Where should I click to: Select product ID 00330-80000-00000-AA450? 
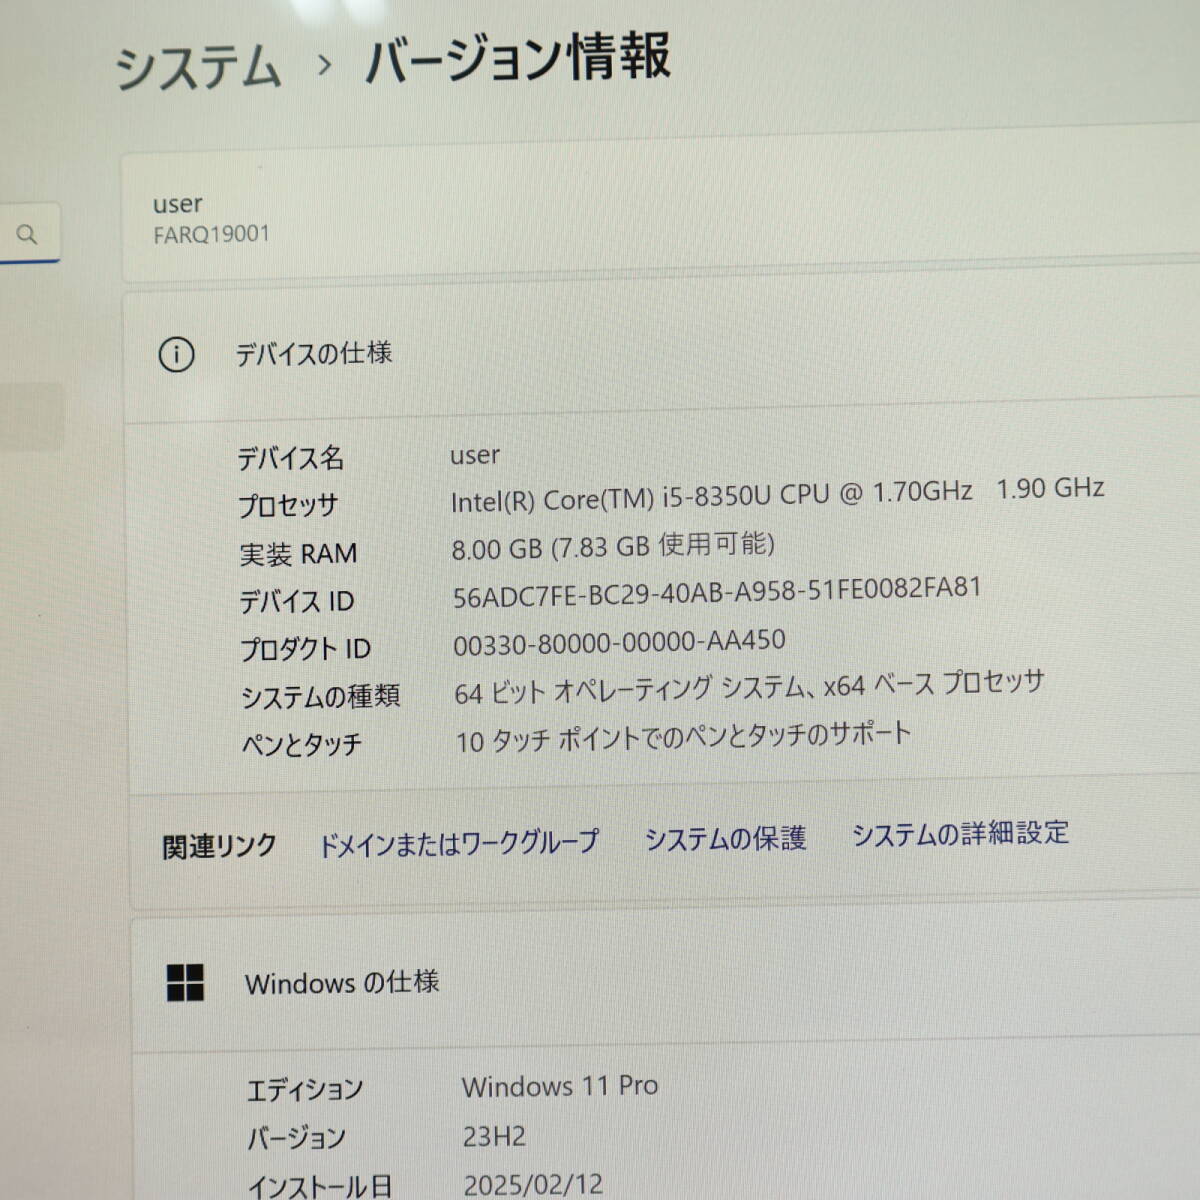click(619, 642)
